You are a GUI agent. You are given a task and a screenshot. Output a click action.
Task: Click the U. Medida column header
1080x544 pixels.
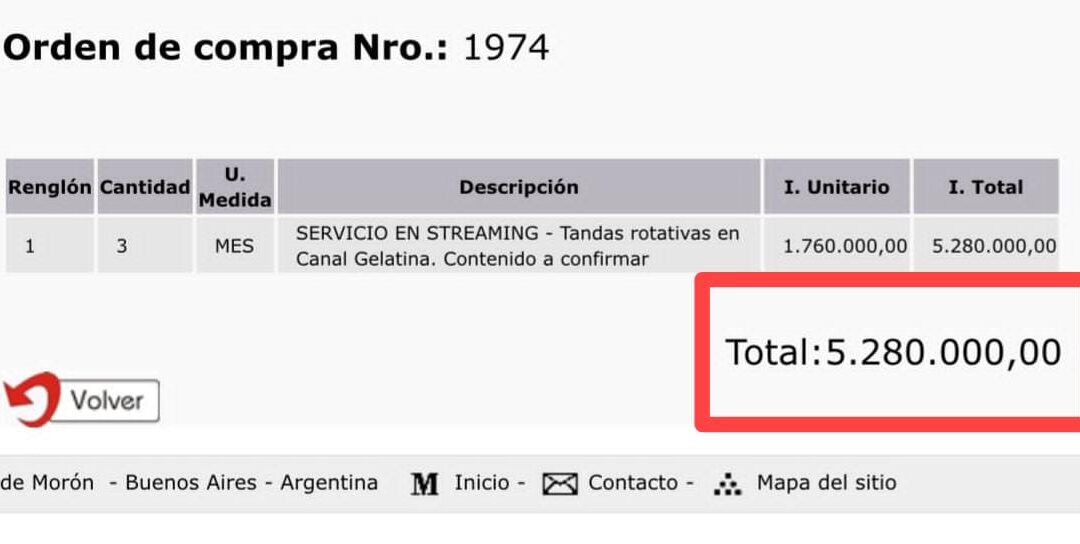coord(235,187)
